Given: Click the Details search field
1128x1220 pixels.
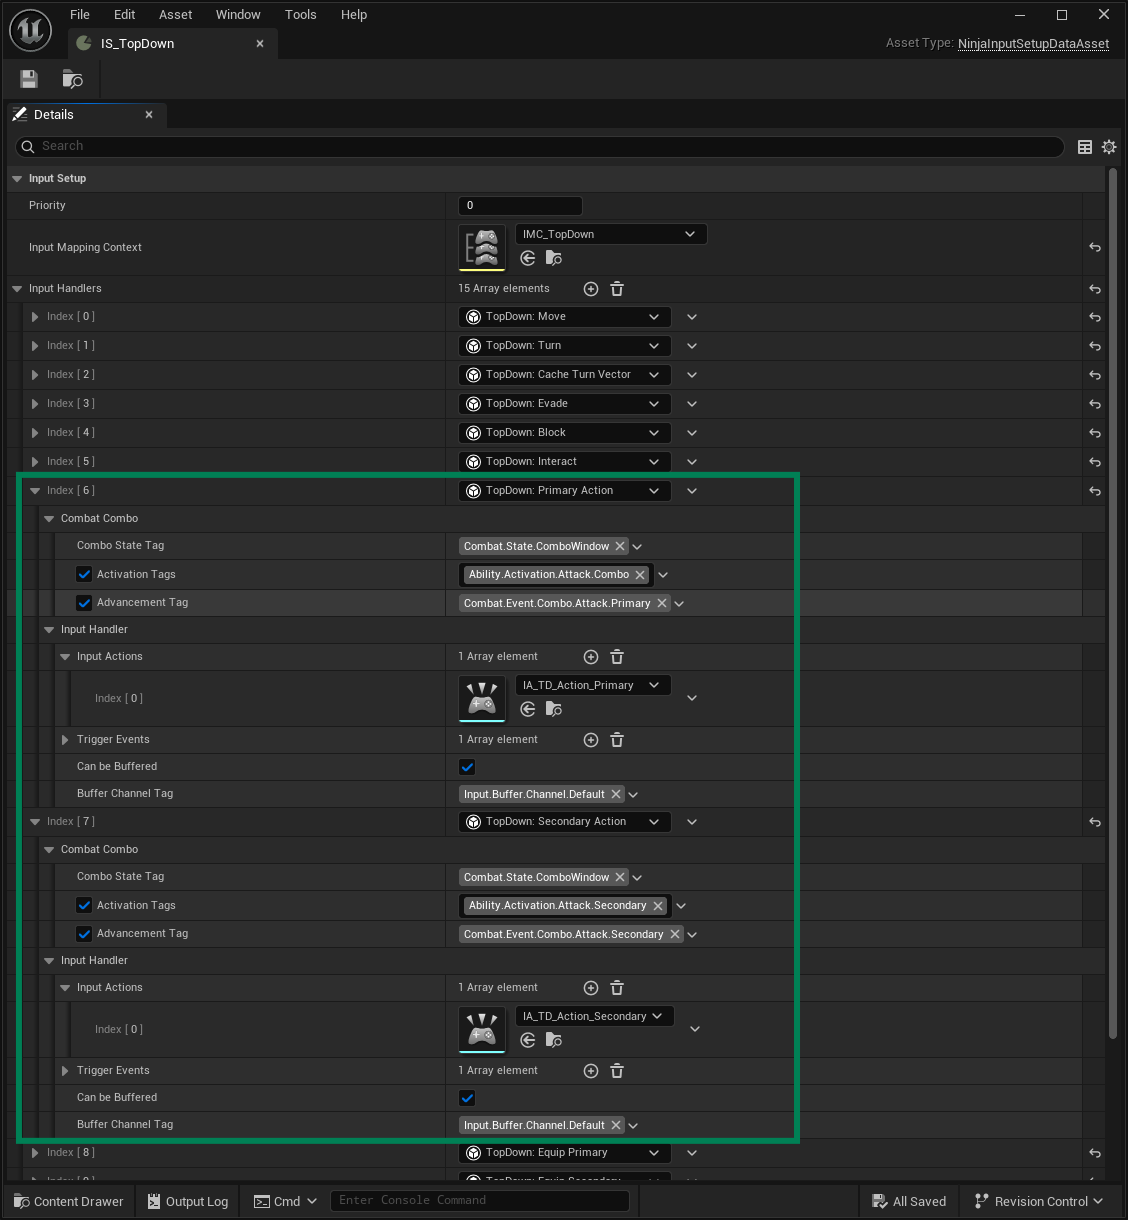Looking at the screenshot, I should [540, 147].
